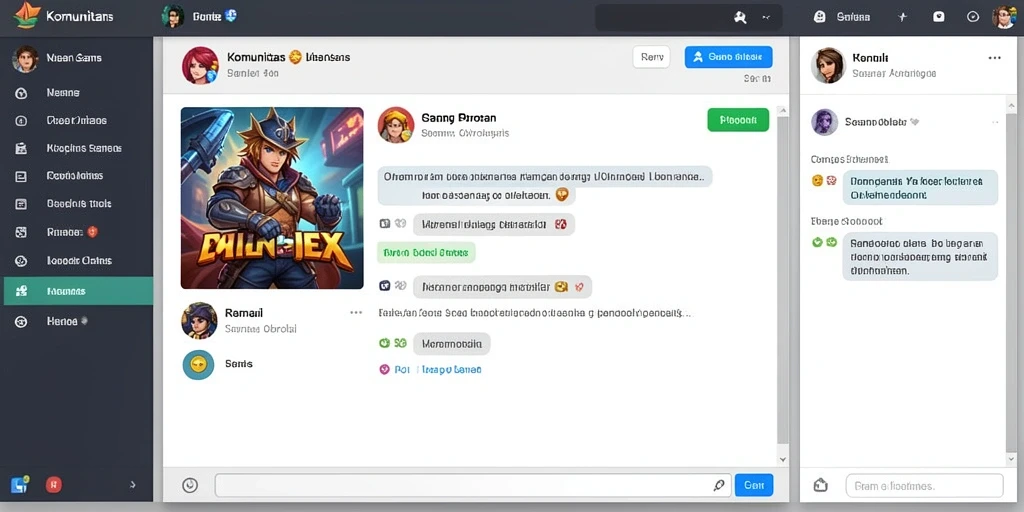Open the ellipsis menu next to Remaril
Viewport: 1024px width, 512px height.
coord(356,313)
